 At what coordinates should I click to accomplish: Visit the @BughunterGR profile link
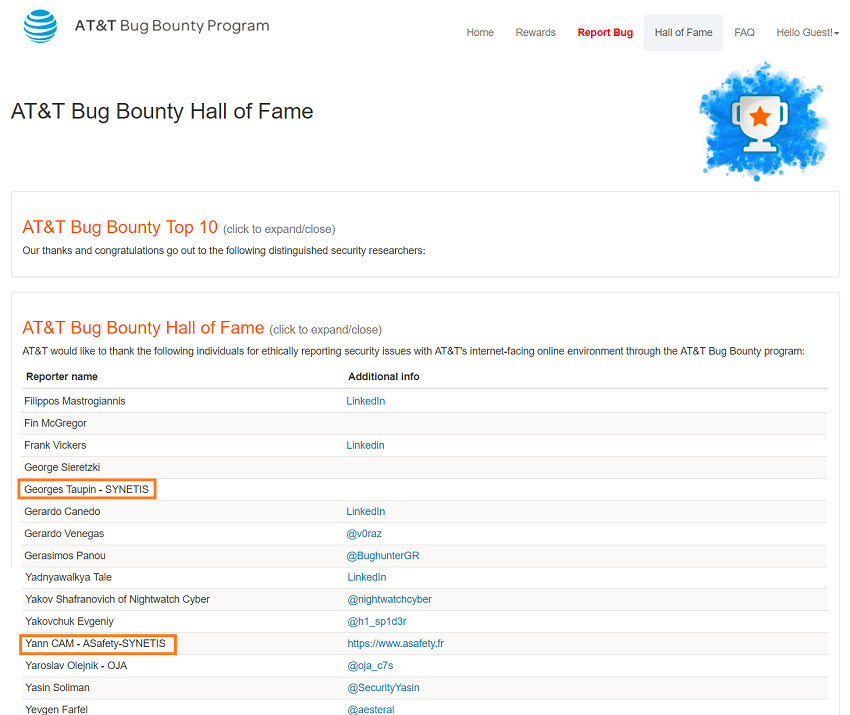(x=383, y=556)
